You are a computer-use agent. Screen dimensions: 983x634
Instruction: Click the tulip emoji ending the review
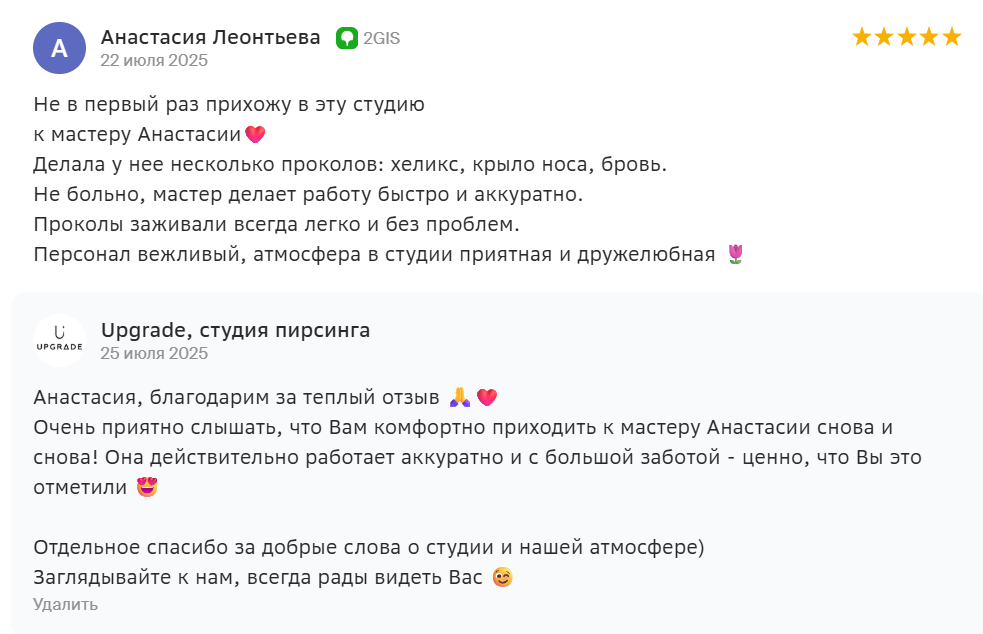[735, 254]
